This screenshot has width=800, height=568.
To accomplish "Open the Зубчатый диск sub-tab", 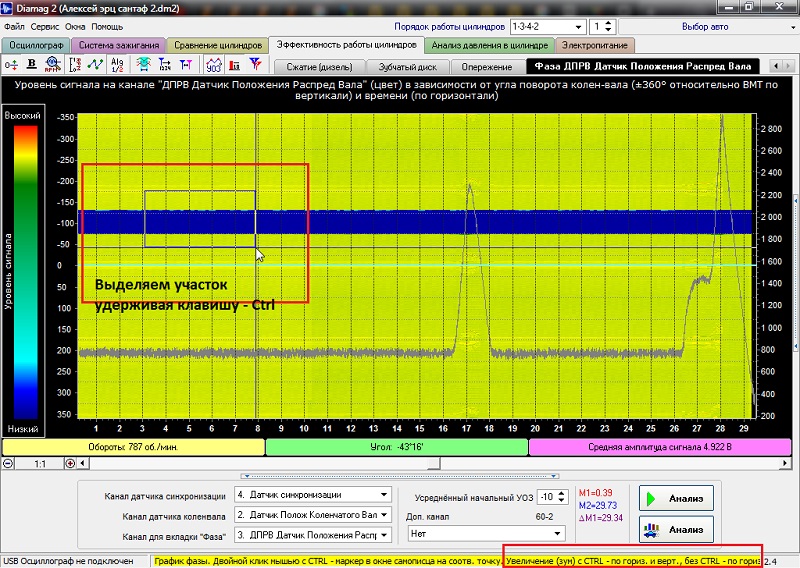I will [408, 67].
